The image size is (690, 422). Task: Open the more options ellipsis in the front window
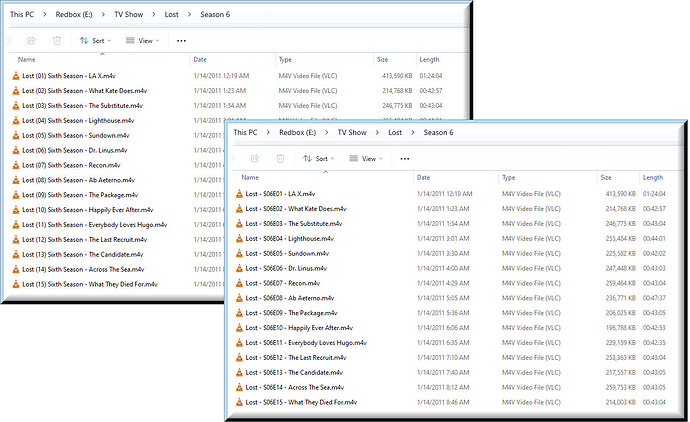405,158
